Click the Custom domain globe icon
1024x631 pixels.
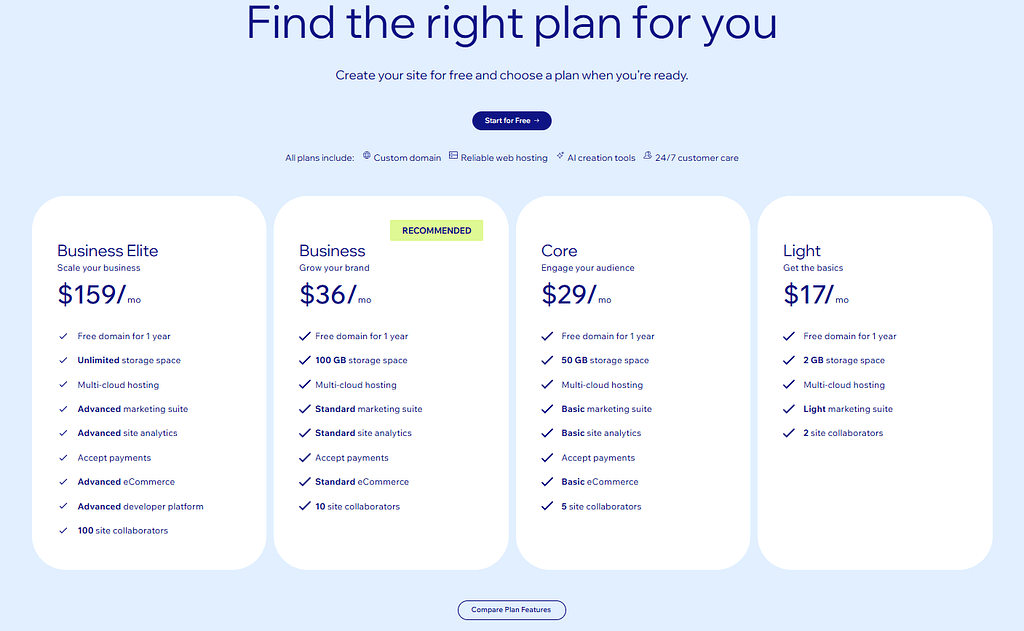[x=366, y=157]
